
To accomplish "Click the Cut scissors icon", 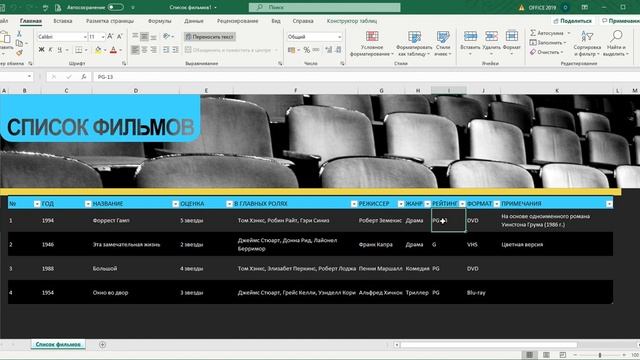I will point(19,34).
